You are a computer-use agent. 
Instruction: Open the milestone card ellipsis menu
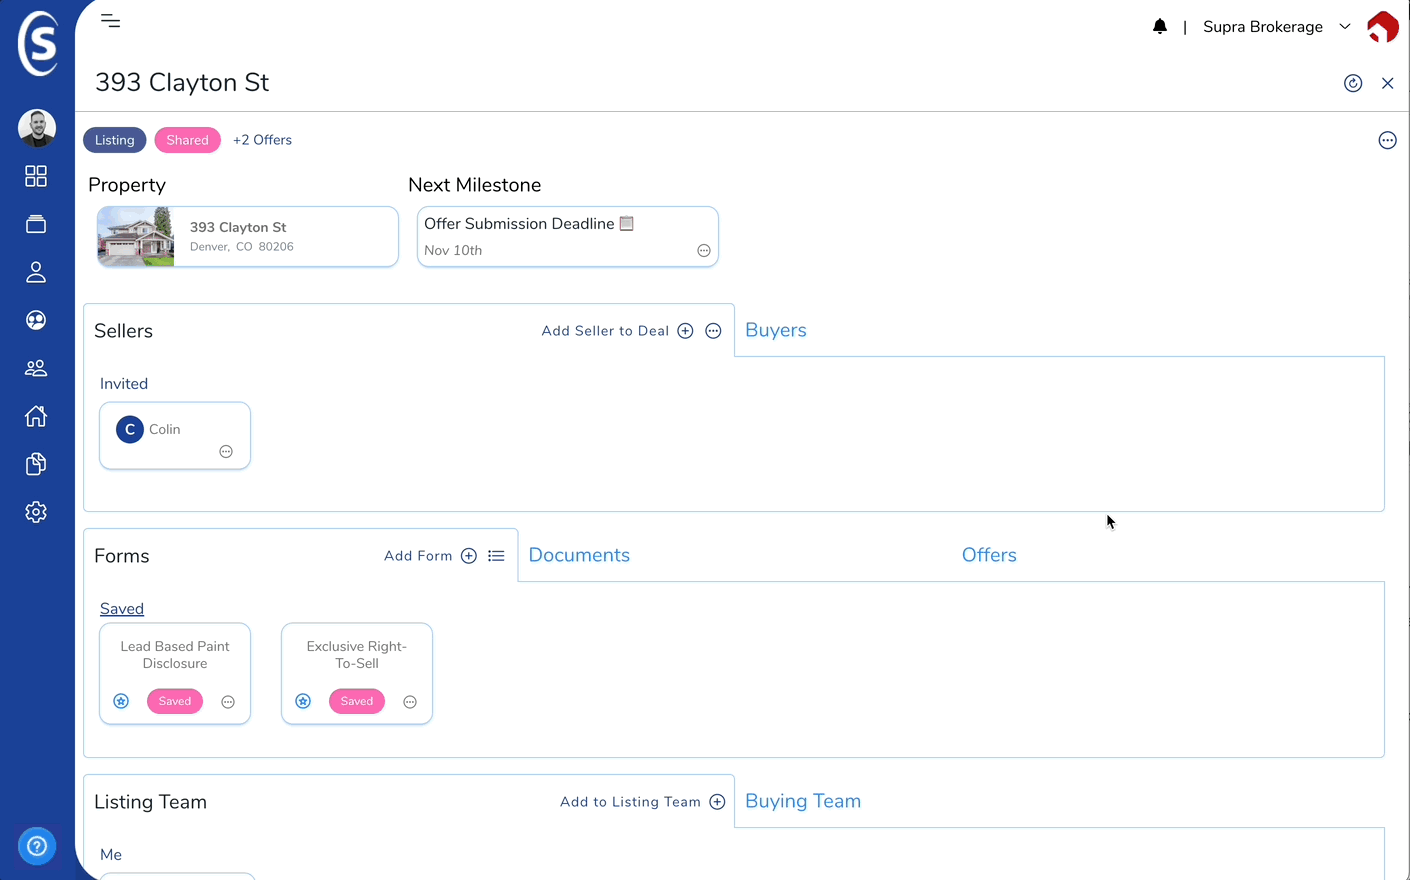tap(704, 251)
